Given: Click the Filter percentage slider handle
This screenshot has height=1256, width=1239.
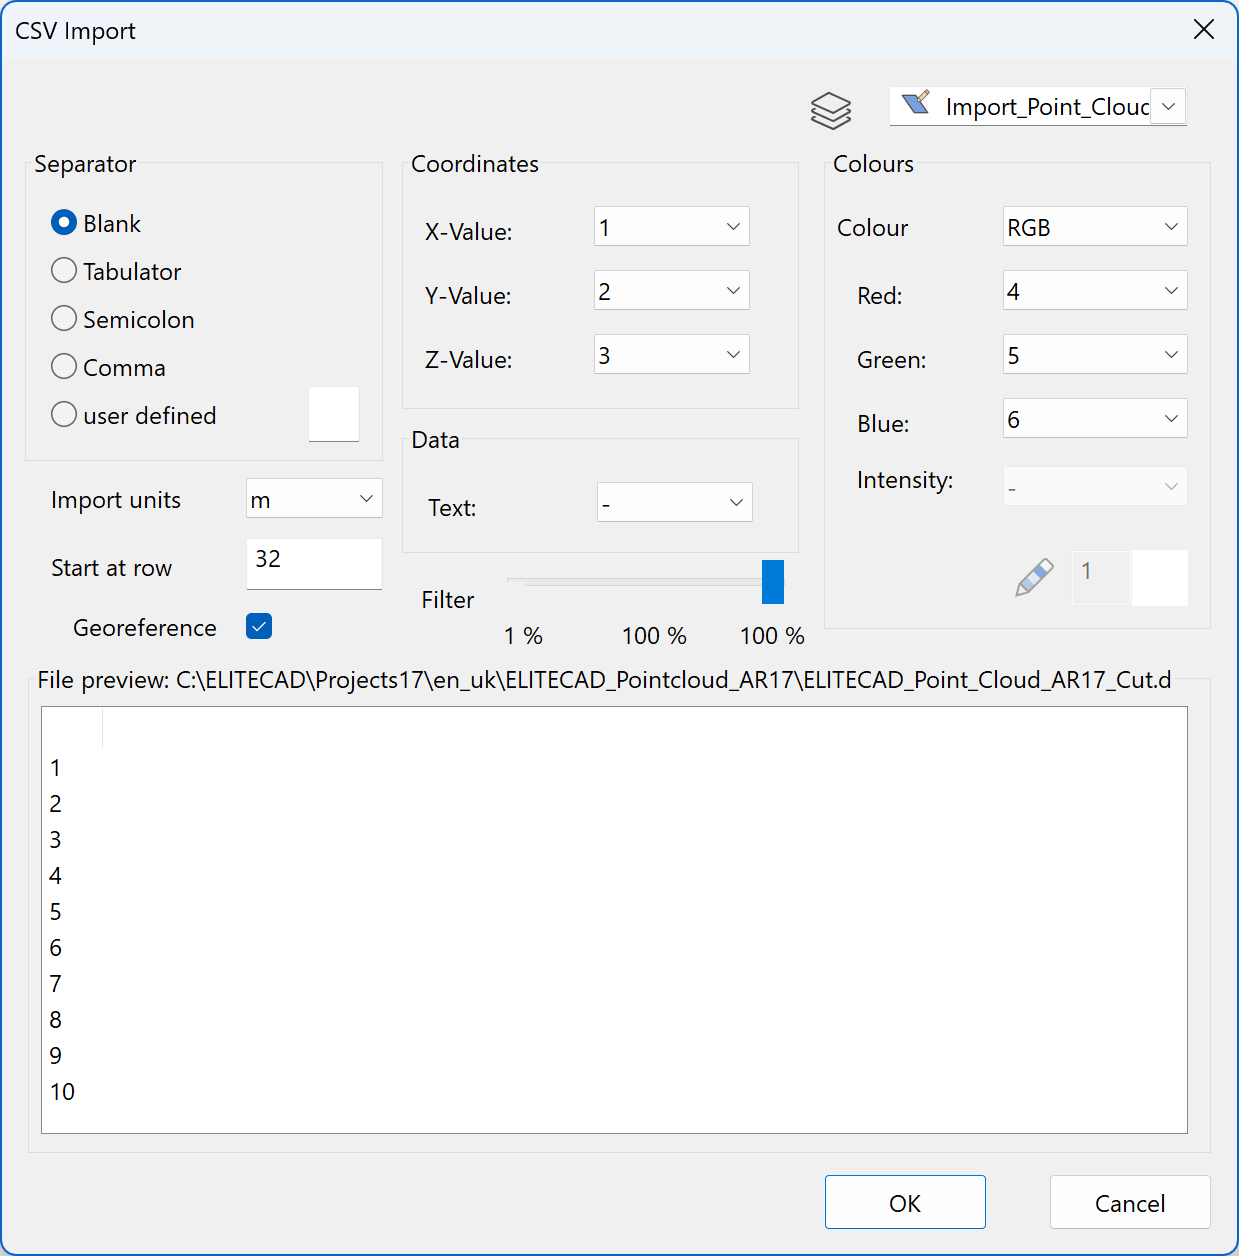Looking at the screenshot, I should click(x=772, y=582).
